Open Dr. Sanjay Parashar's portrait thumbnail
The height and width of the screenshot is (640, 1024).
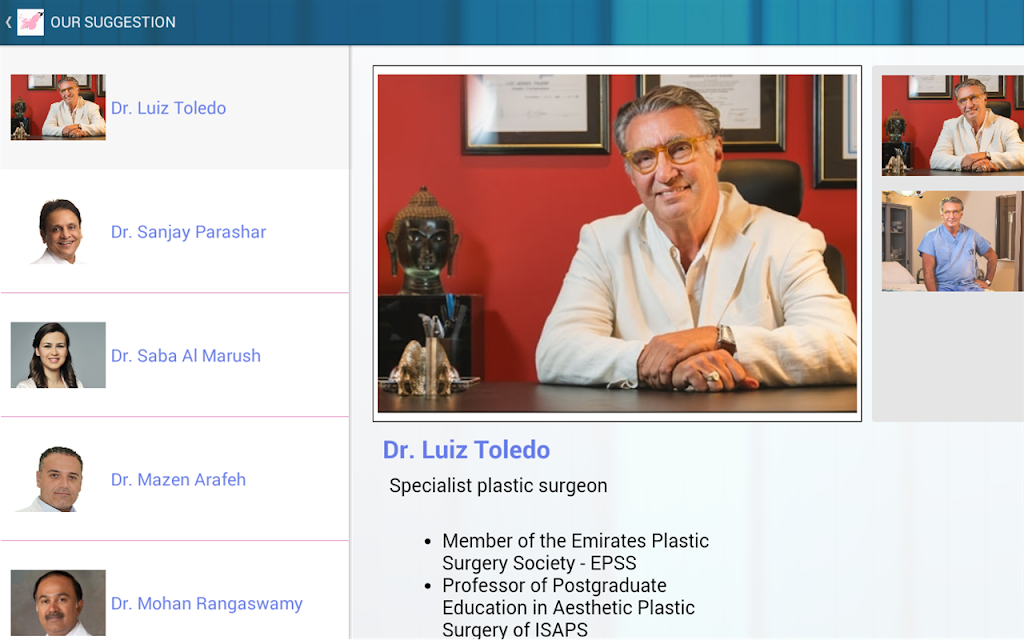58,231
